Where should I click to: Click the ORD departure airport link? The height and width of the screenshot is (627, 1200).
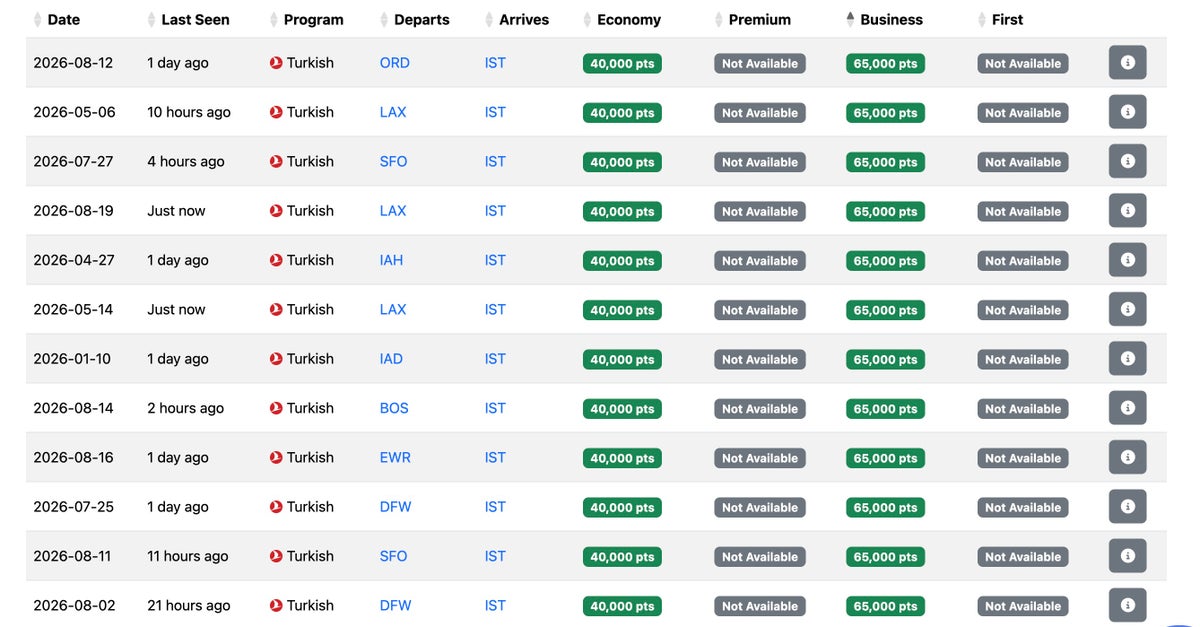pos(394,63)
